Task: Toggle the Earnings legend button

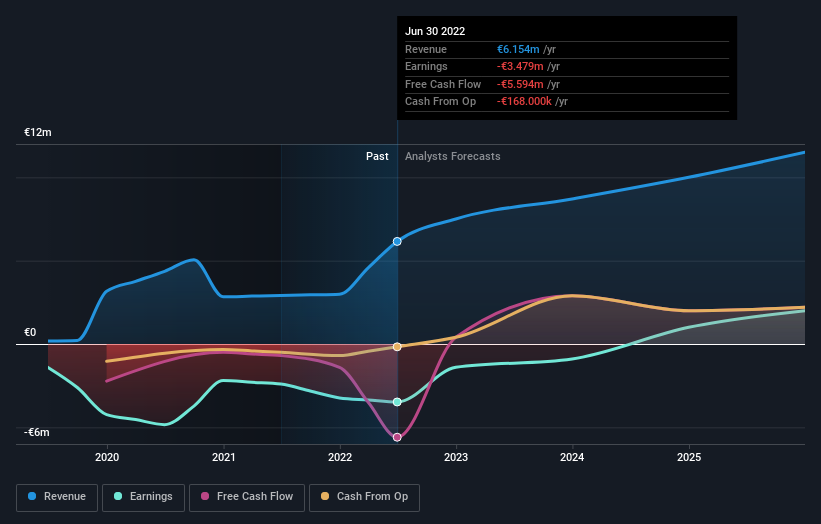Action: tap(143, 497)
